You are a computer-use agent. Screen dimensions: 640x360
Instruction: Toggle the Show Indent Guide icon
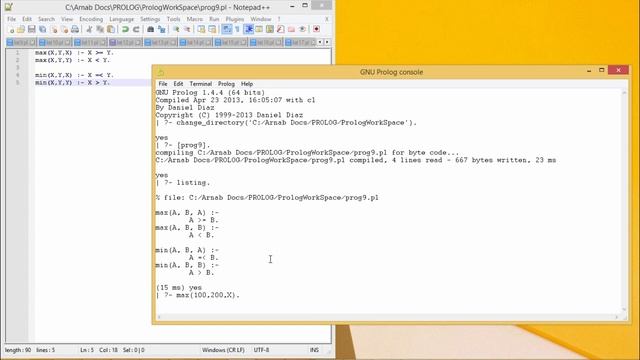[249, 29]
